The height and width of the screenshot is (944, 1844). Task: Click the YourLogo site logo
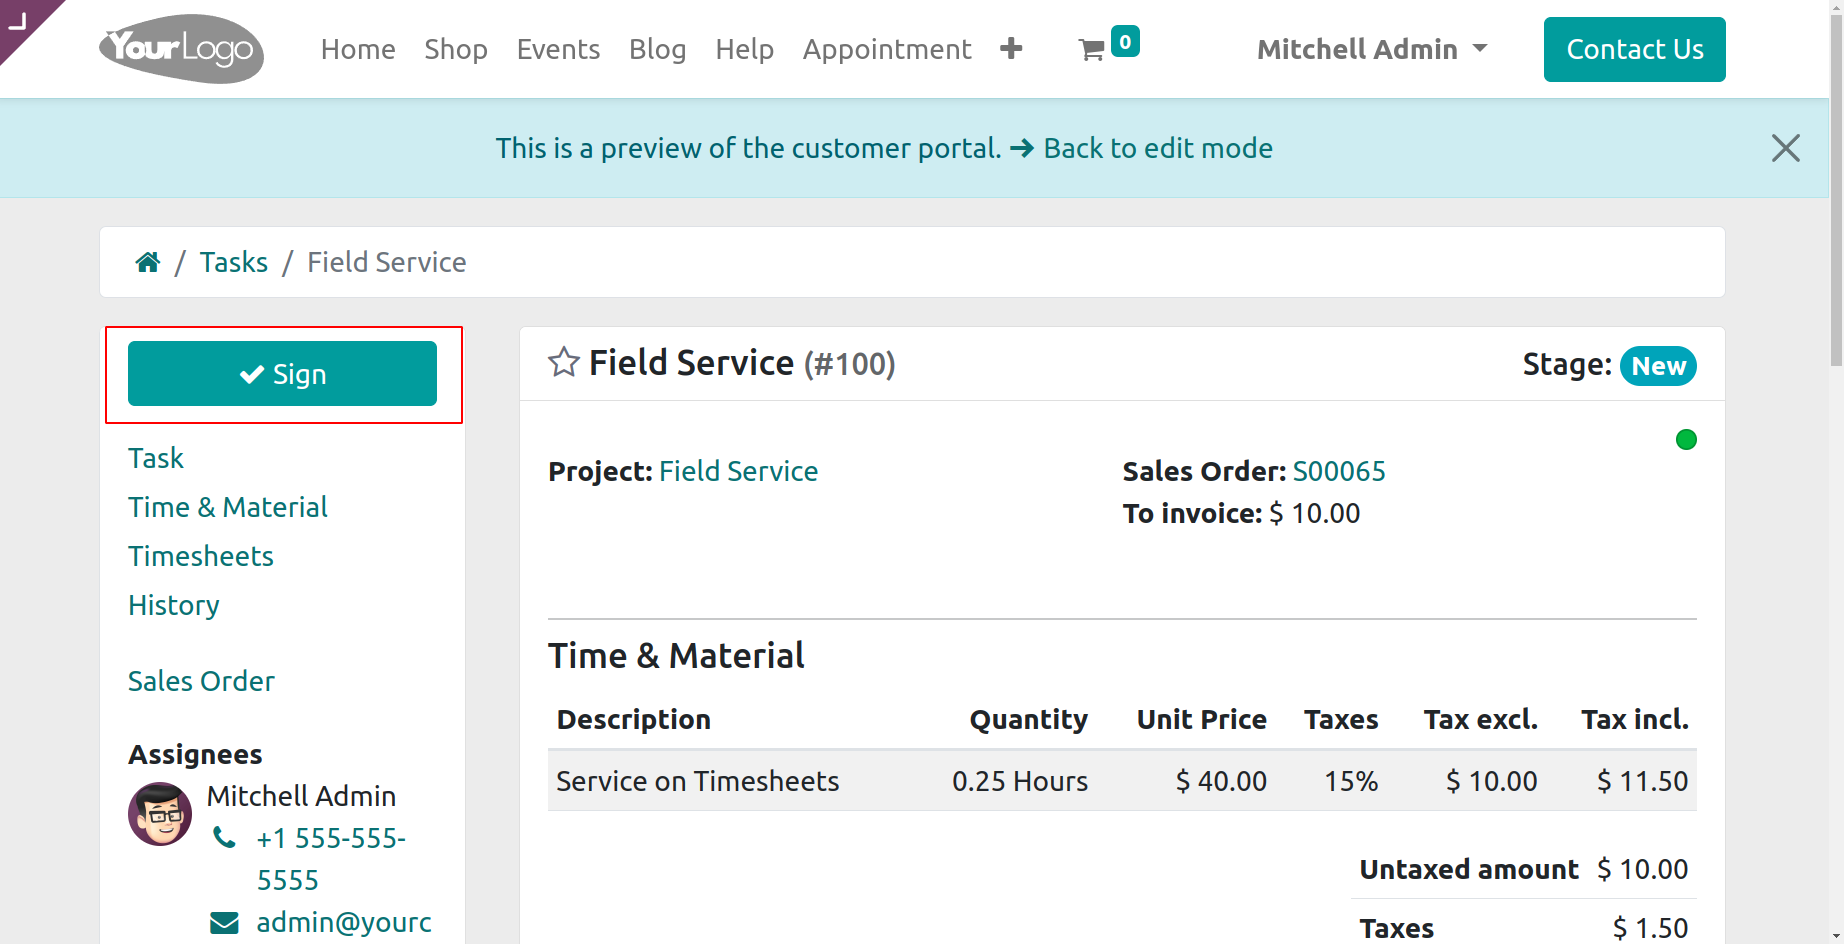pyautogui.click(x=181, y=48)
